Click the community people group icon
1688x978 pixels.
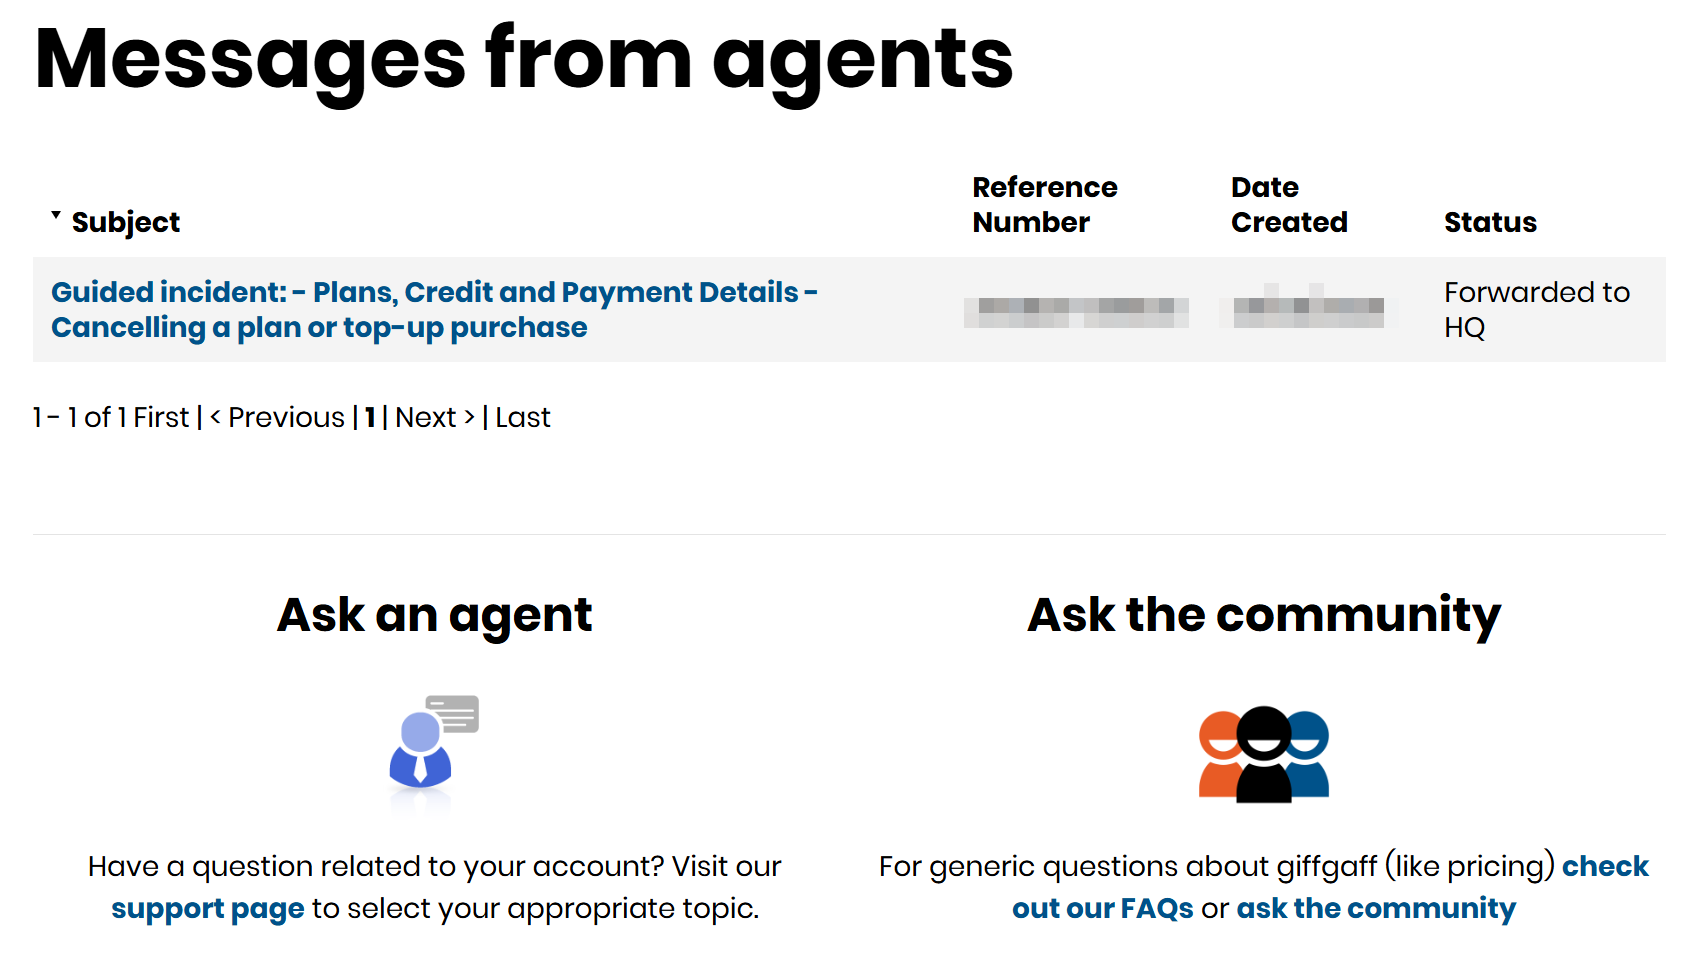[1264, 754]
